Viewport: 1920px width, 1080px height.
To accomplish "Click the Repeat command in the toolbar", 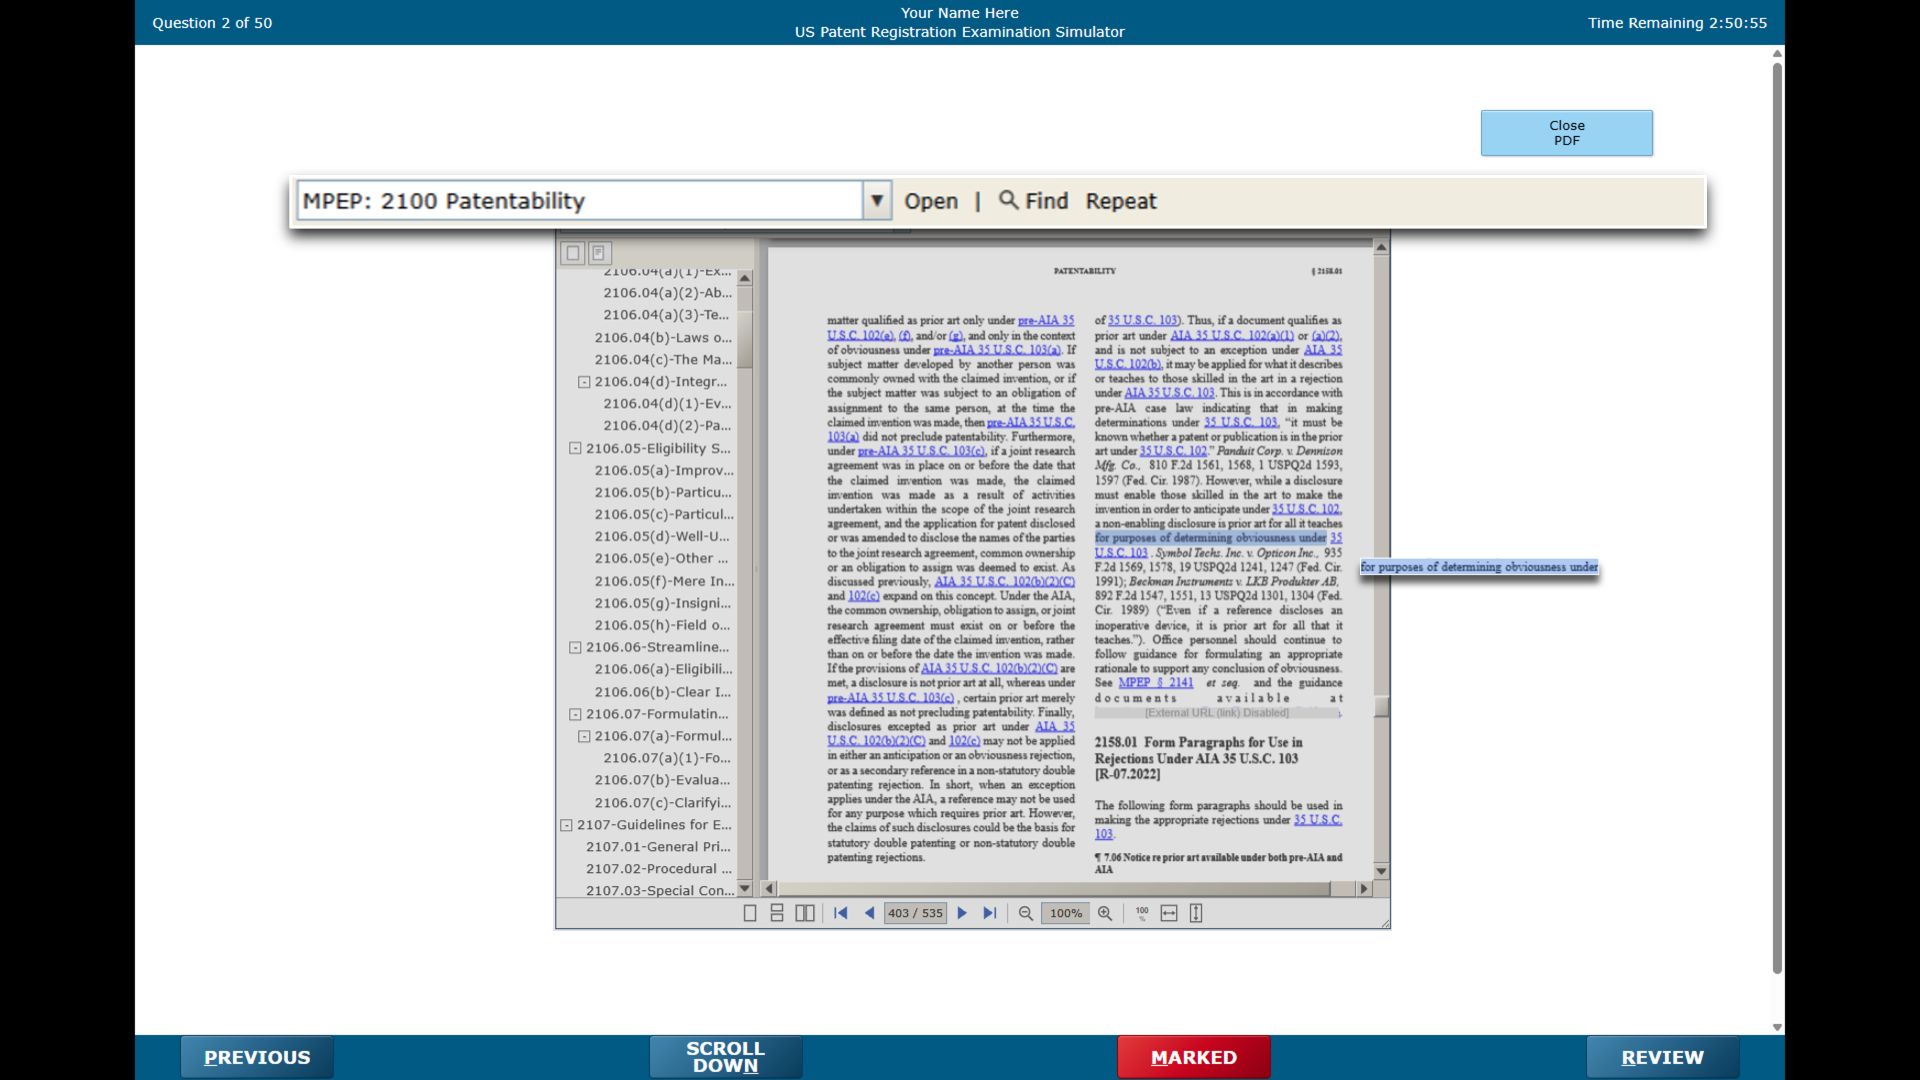I will [1120, 200].
